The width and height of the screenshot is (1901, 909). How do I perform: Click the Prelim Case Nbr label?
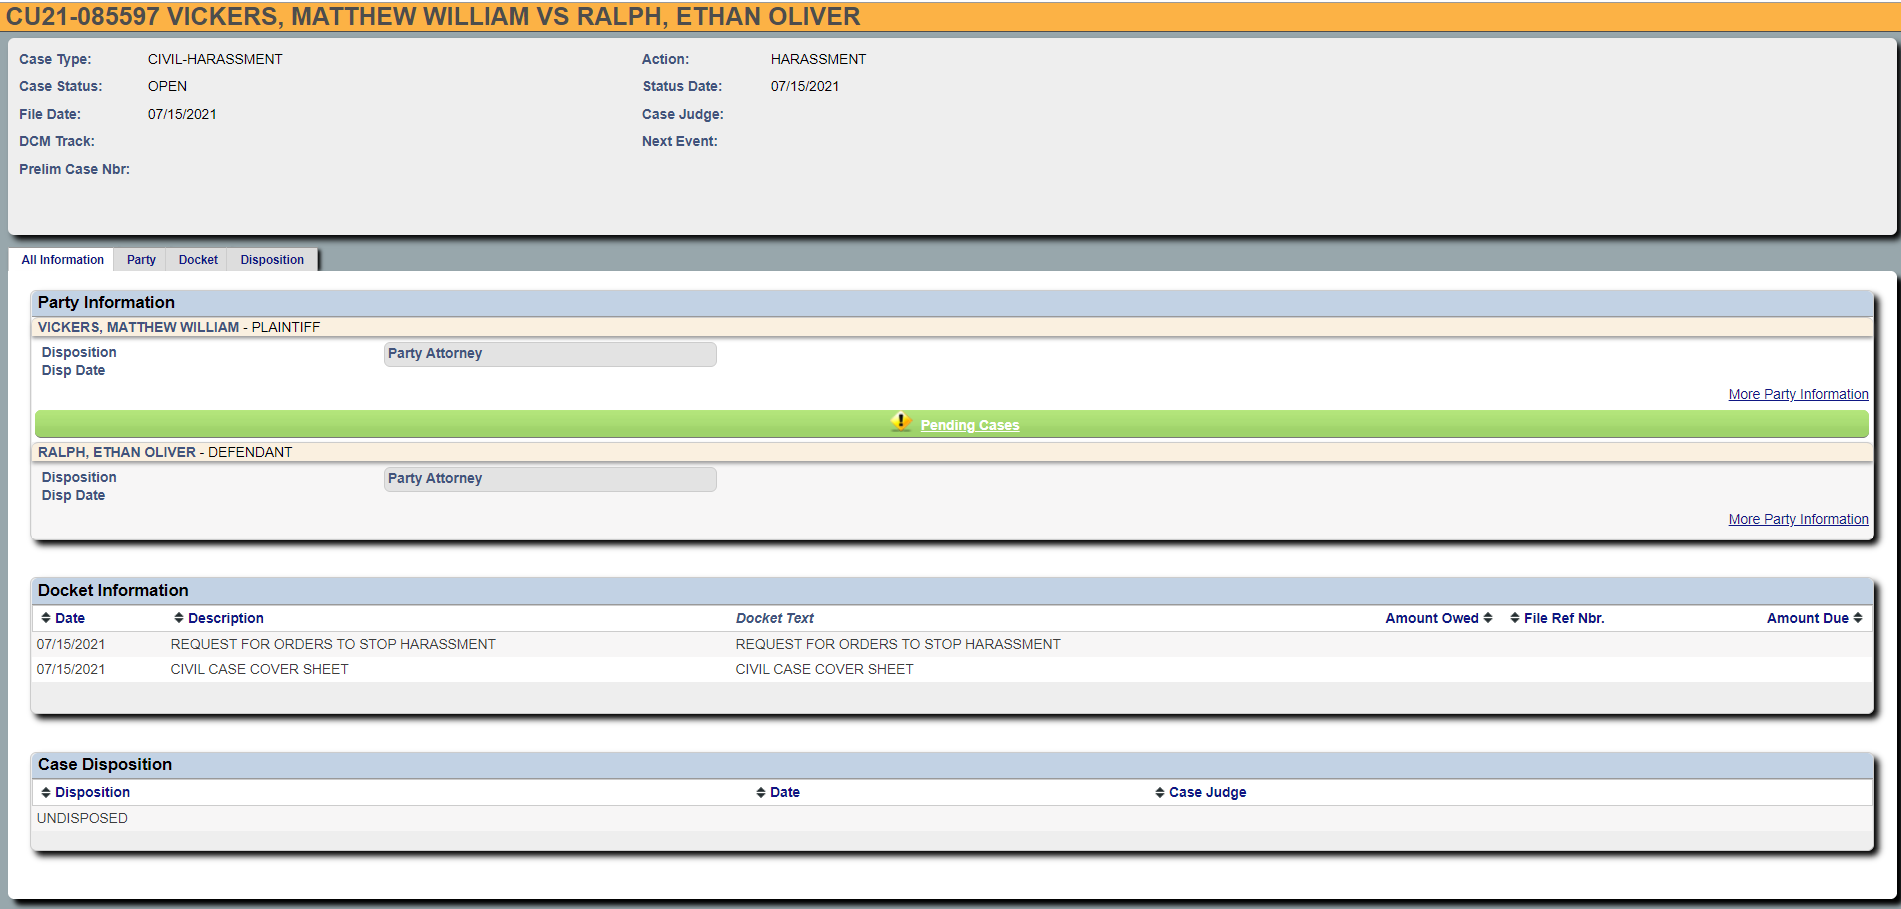[x=74, y=169]
